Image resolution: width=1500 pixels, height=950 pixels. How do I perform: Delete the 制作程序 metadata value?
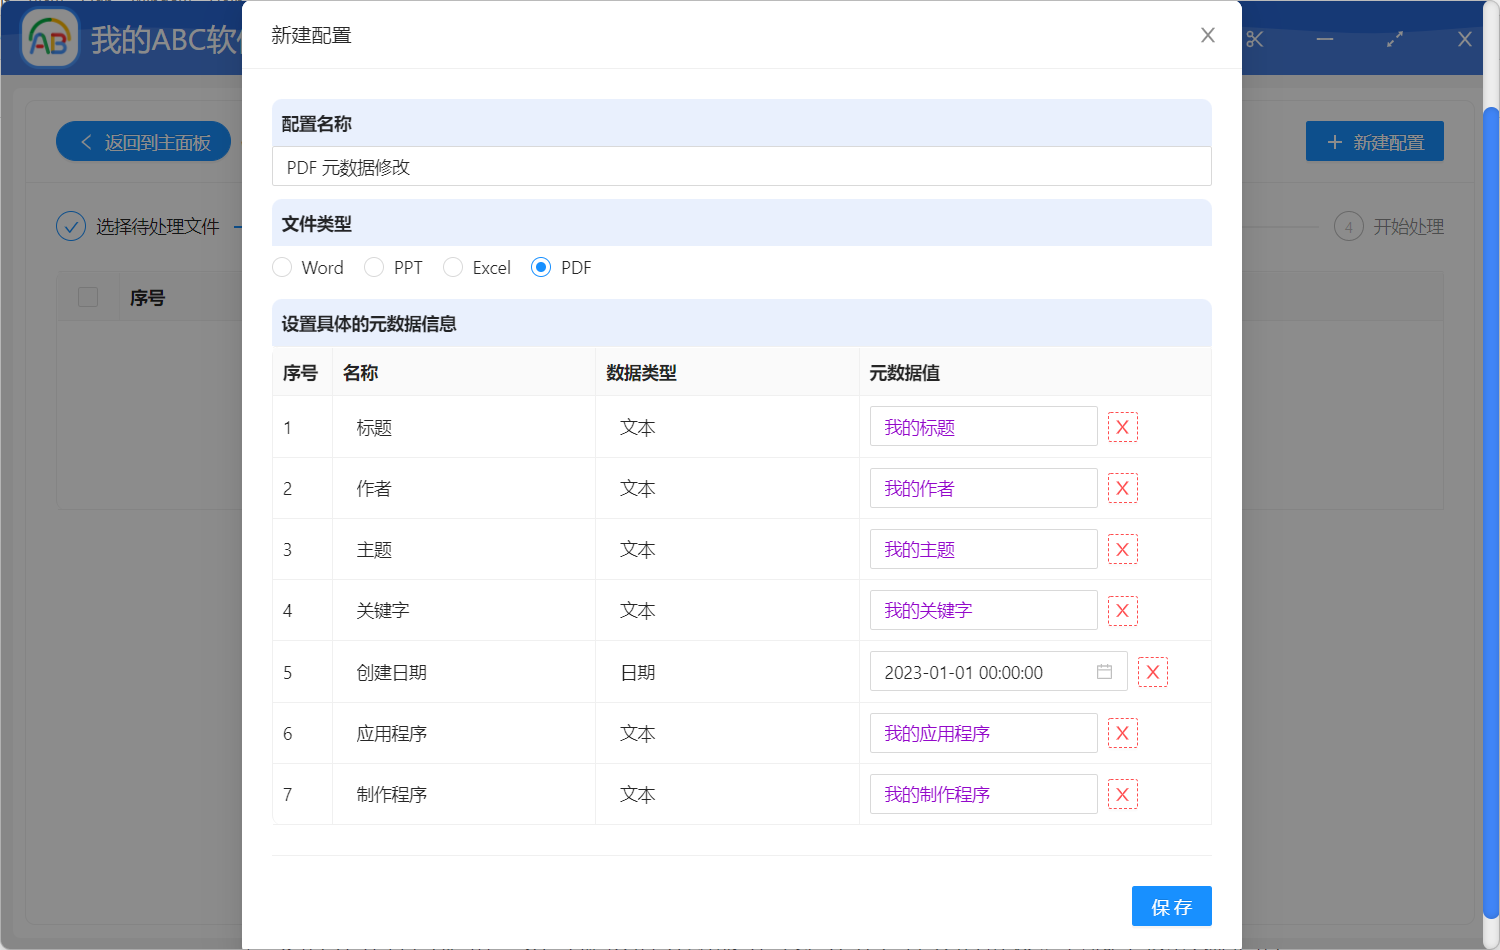tap(1122, 794)
